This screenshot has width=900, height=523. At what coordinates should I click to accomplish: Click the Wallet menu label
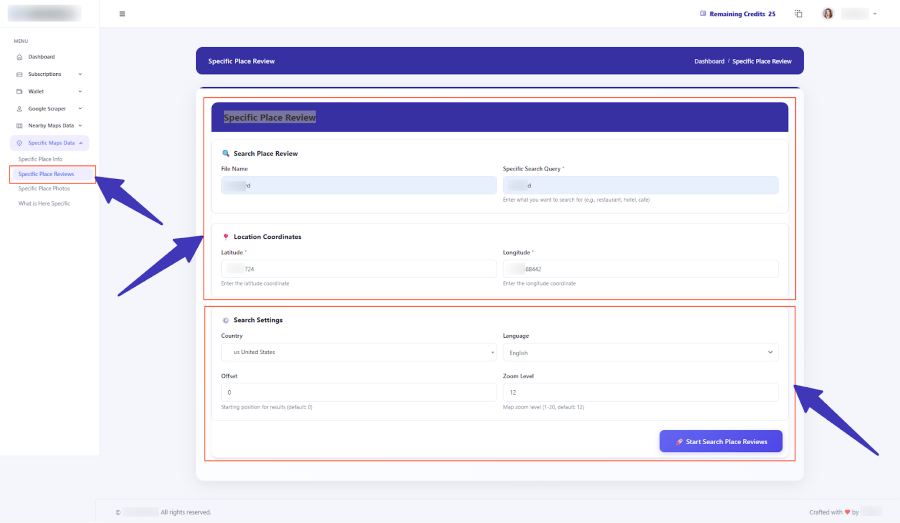[36, 92]
